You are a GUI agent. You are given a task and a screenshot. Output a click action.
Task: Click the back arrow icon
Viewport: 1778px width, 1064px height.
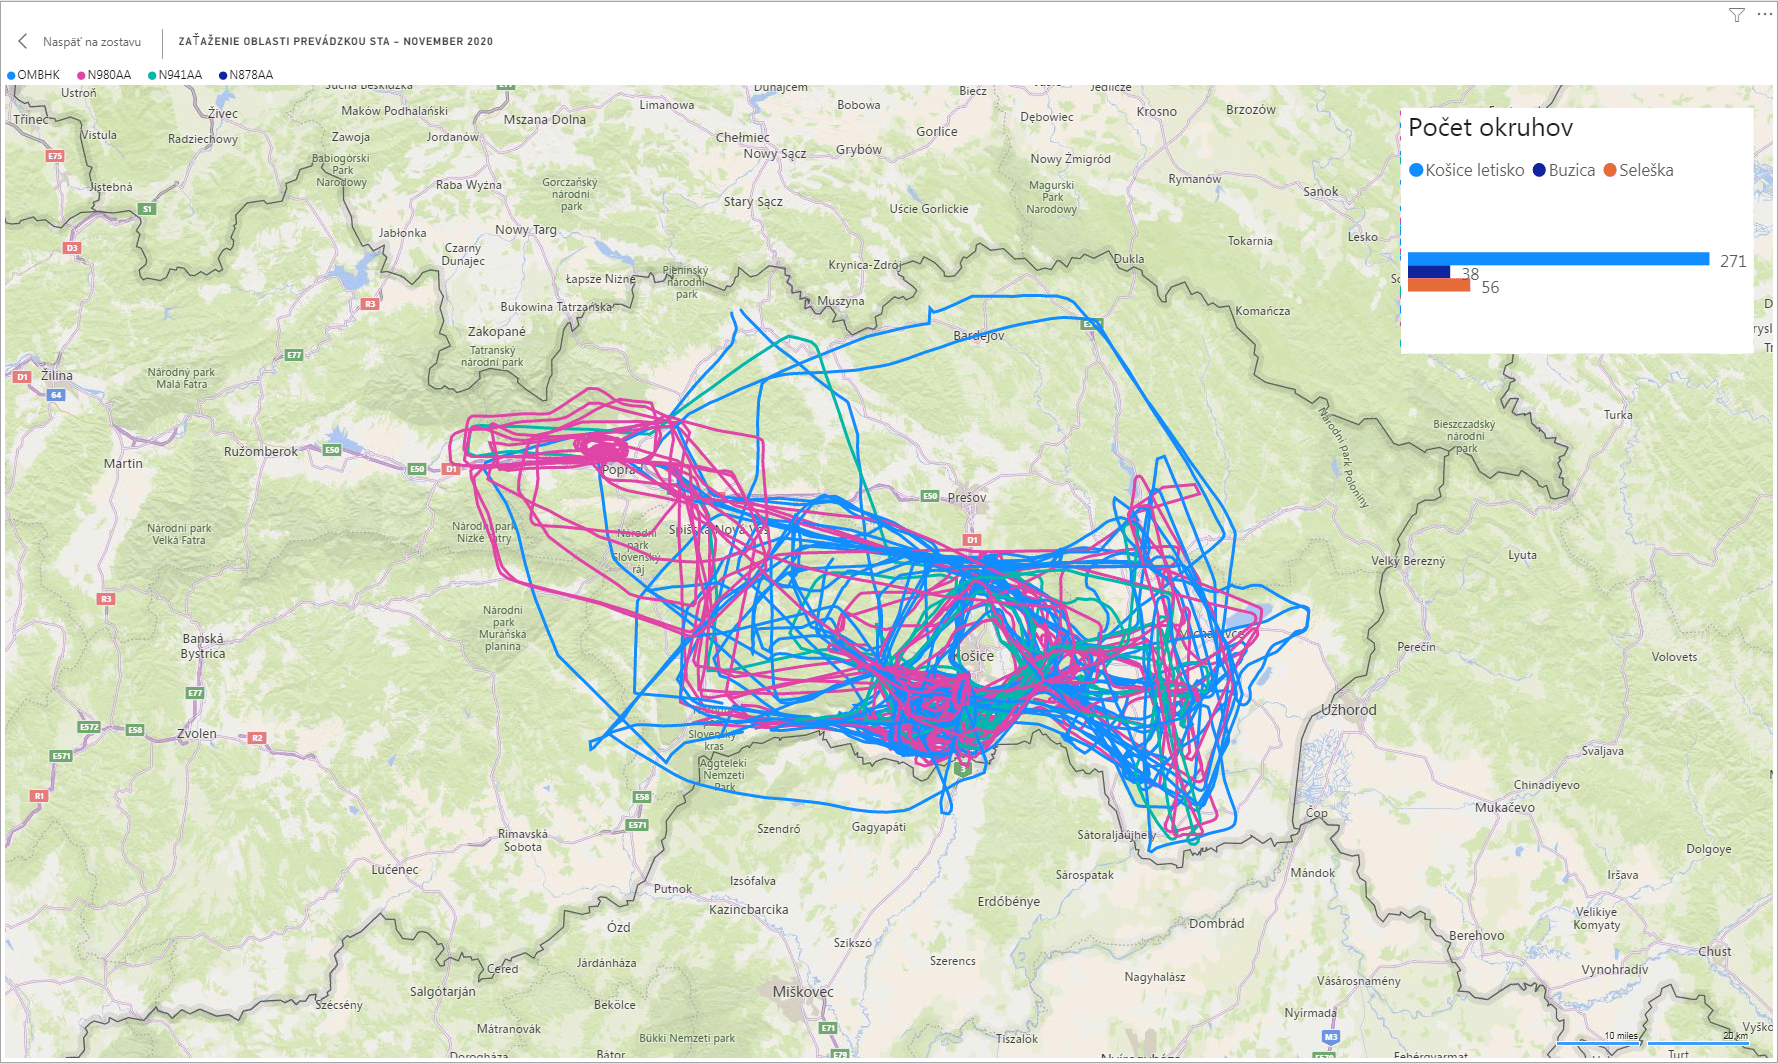22,41
